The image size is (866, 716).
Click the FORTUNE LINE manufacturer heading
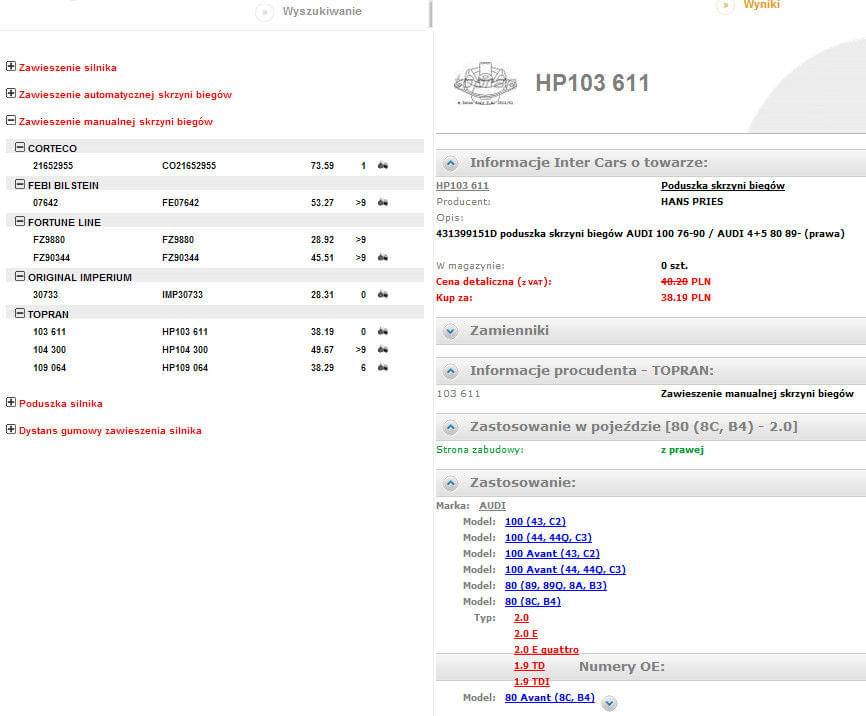(x=64, y=222)
